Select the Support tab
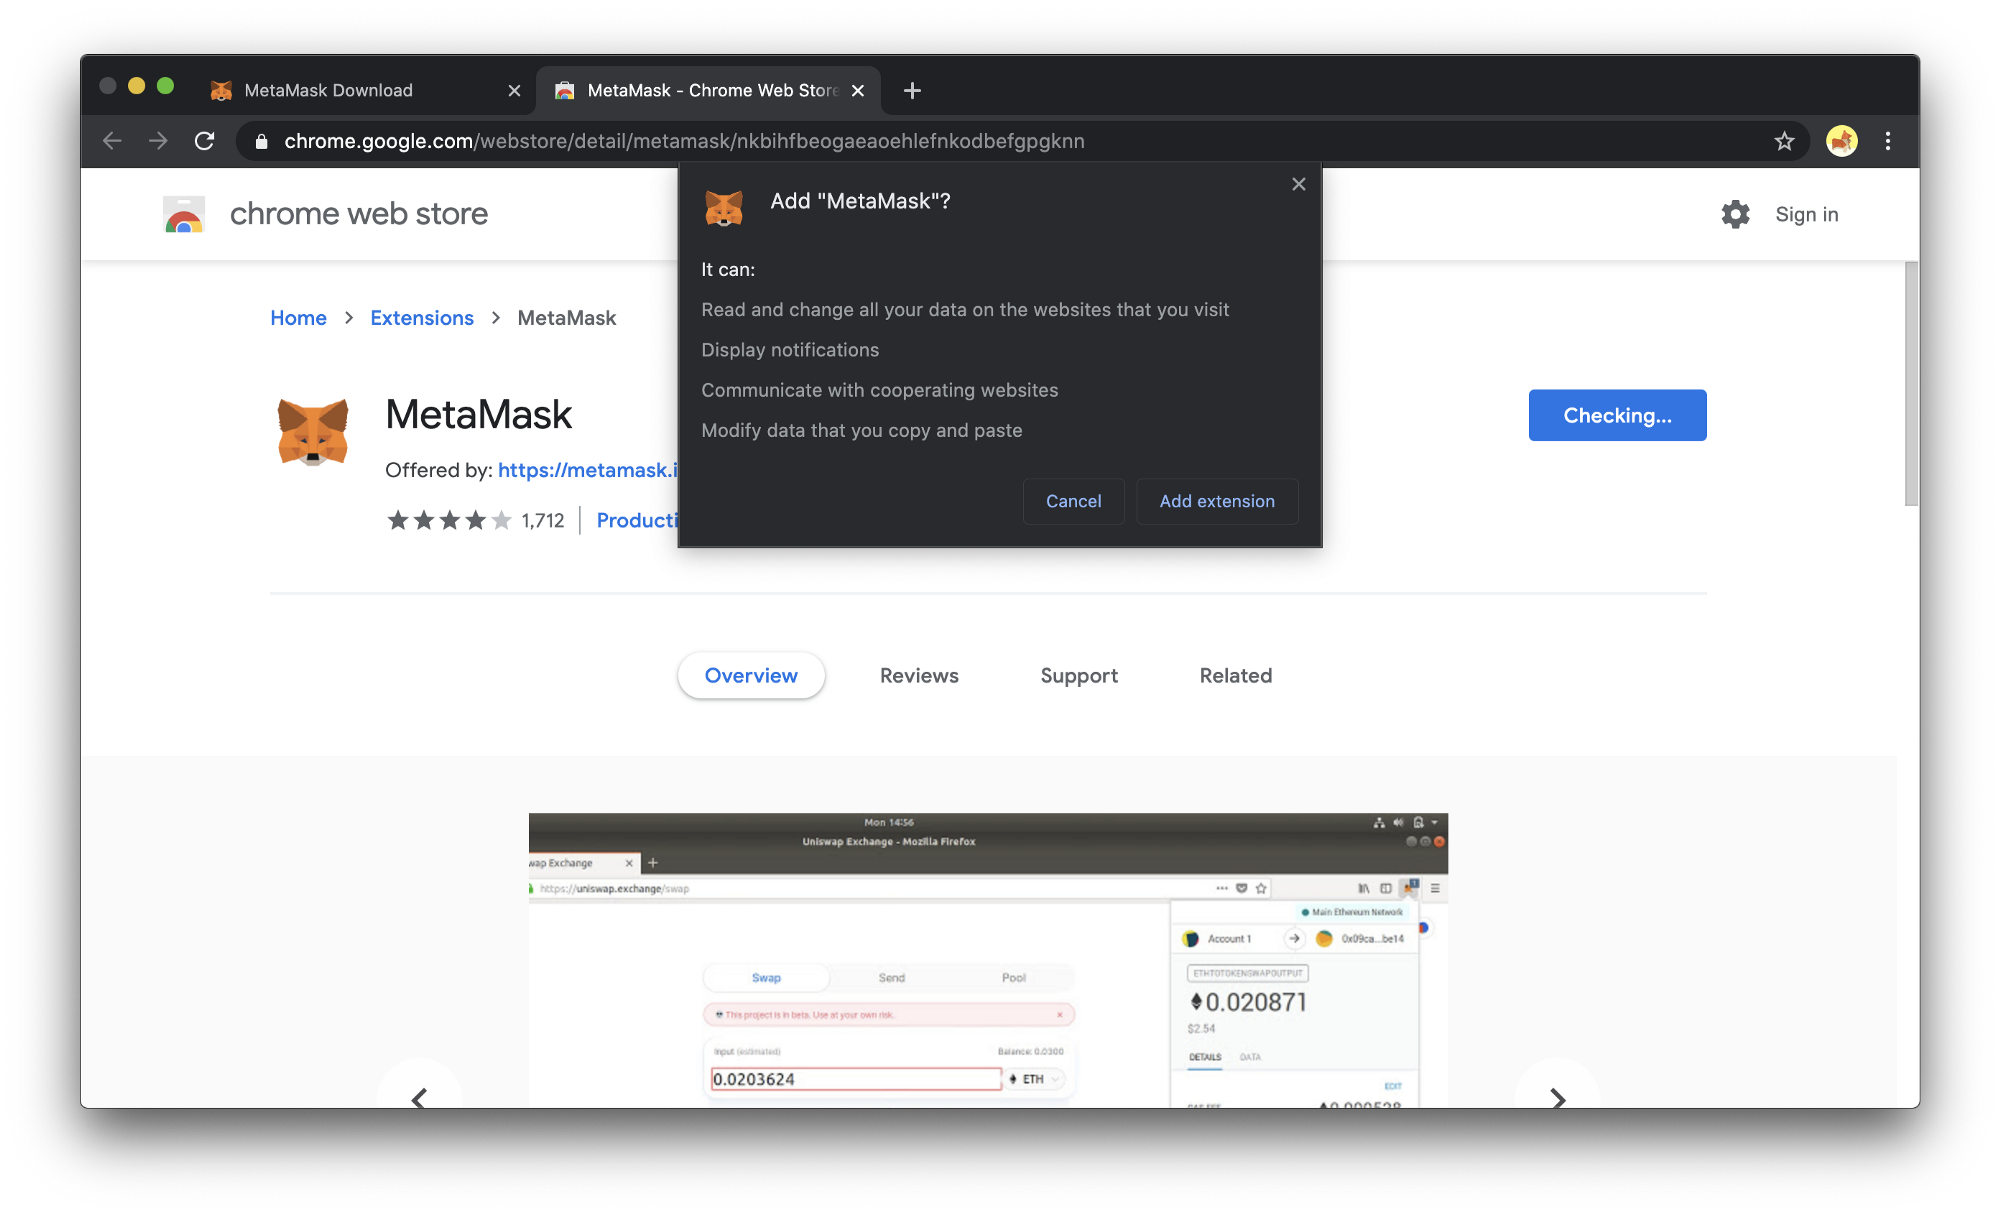2000x1214 pixels. tap(1079, 676)
